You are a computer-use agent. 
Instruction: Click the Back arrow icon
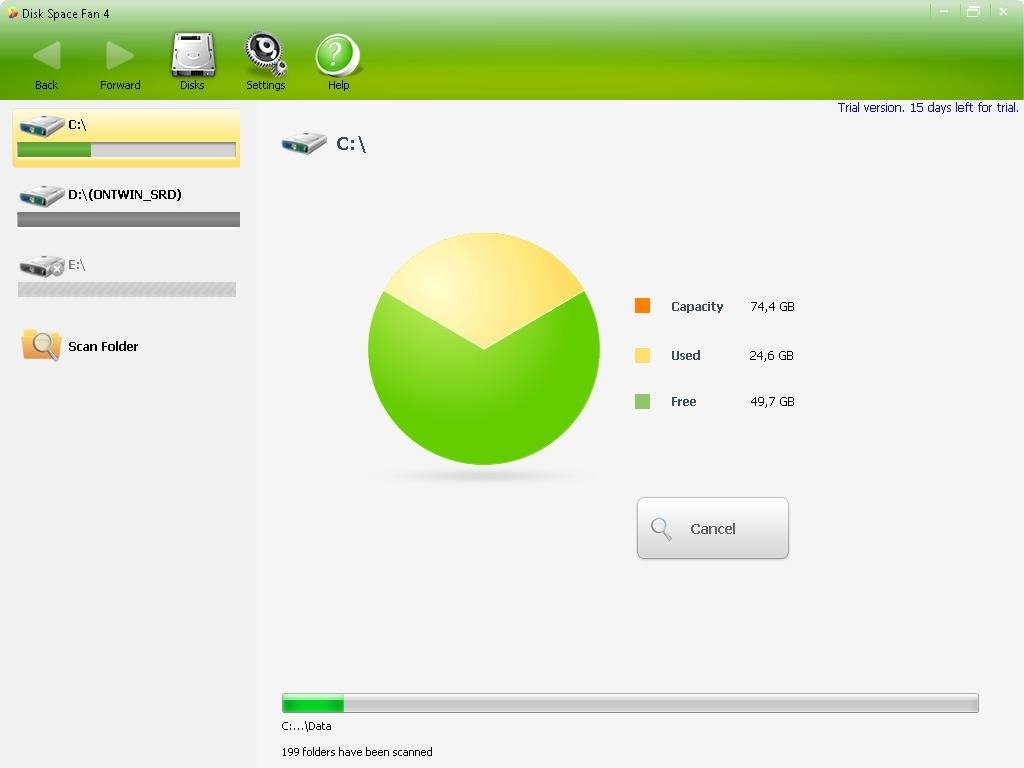[46, 56]
